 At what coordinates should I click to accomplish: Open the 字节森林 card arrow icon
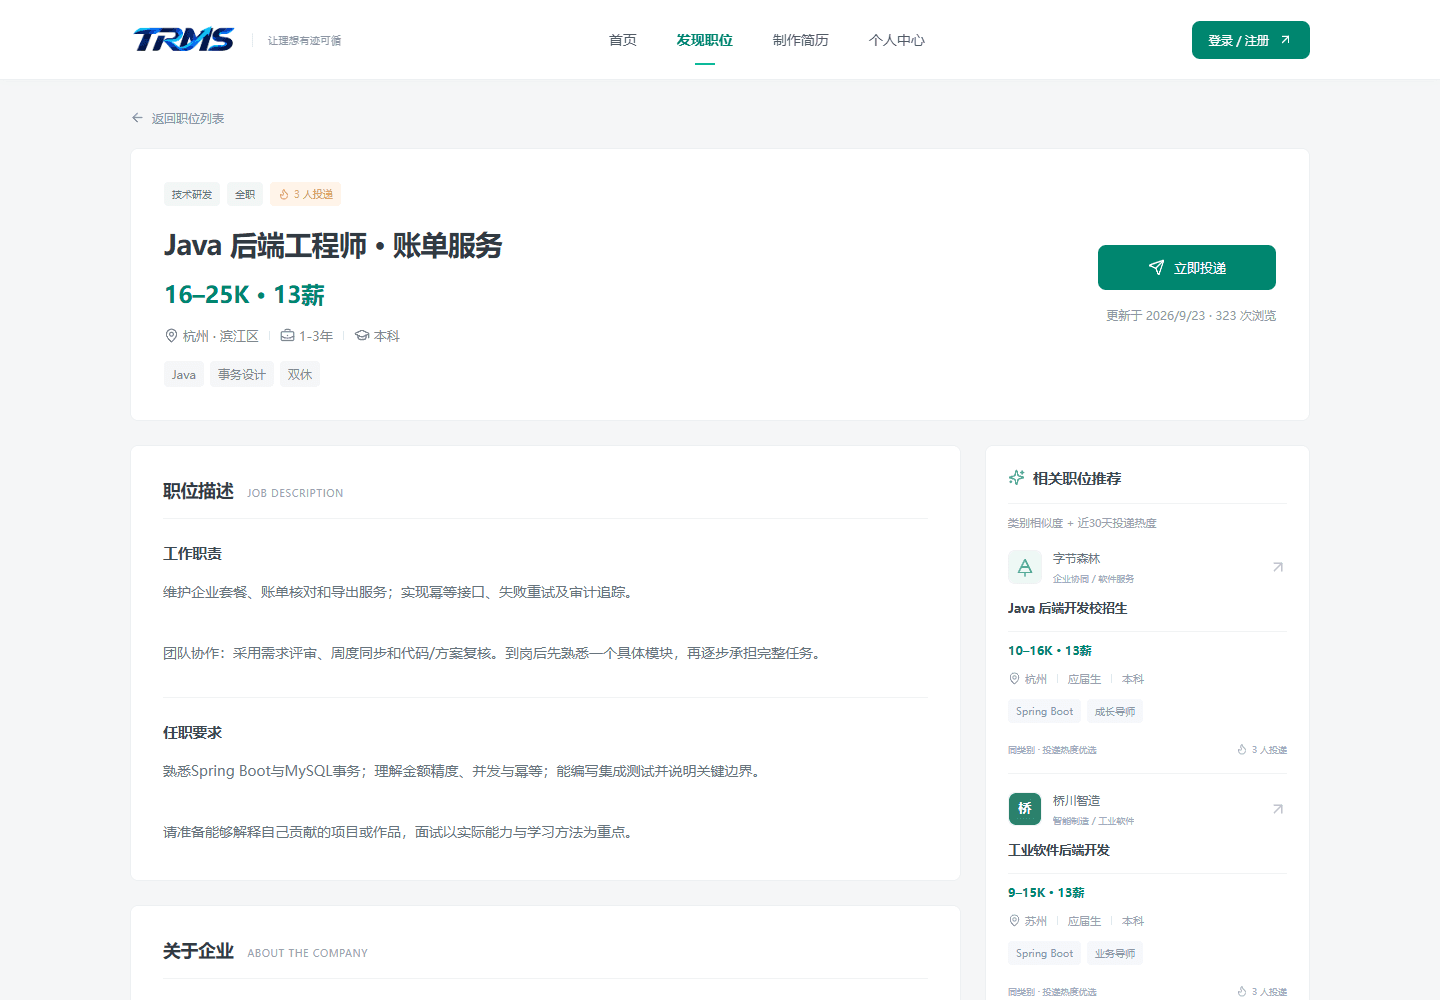click(1277, 567)
